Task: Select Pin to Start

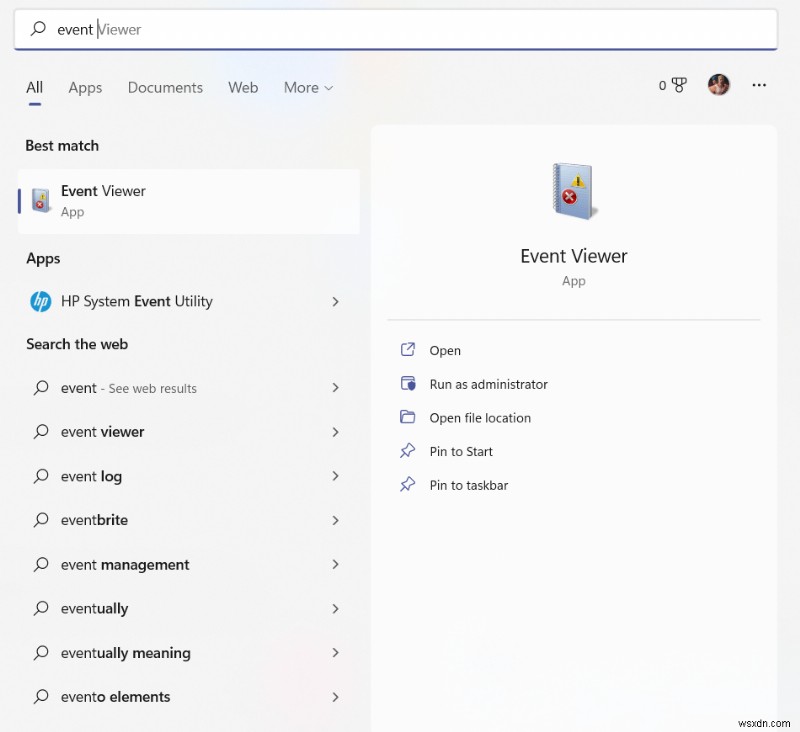Action: [x=461, y=451]
